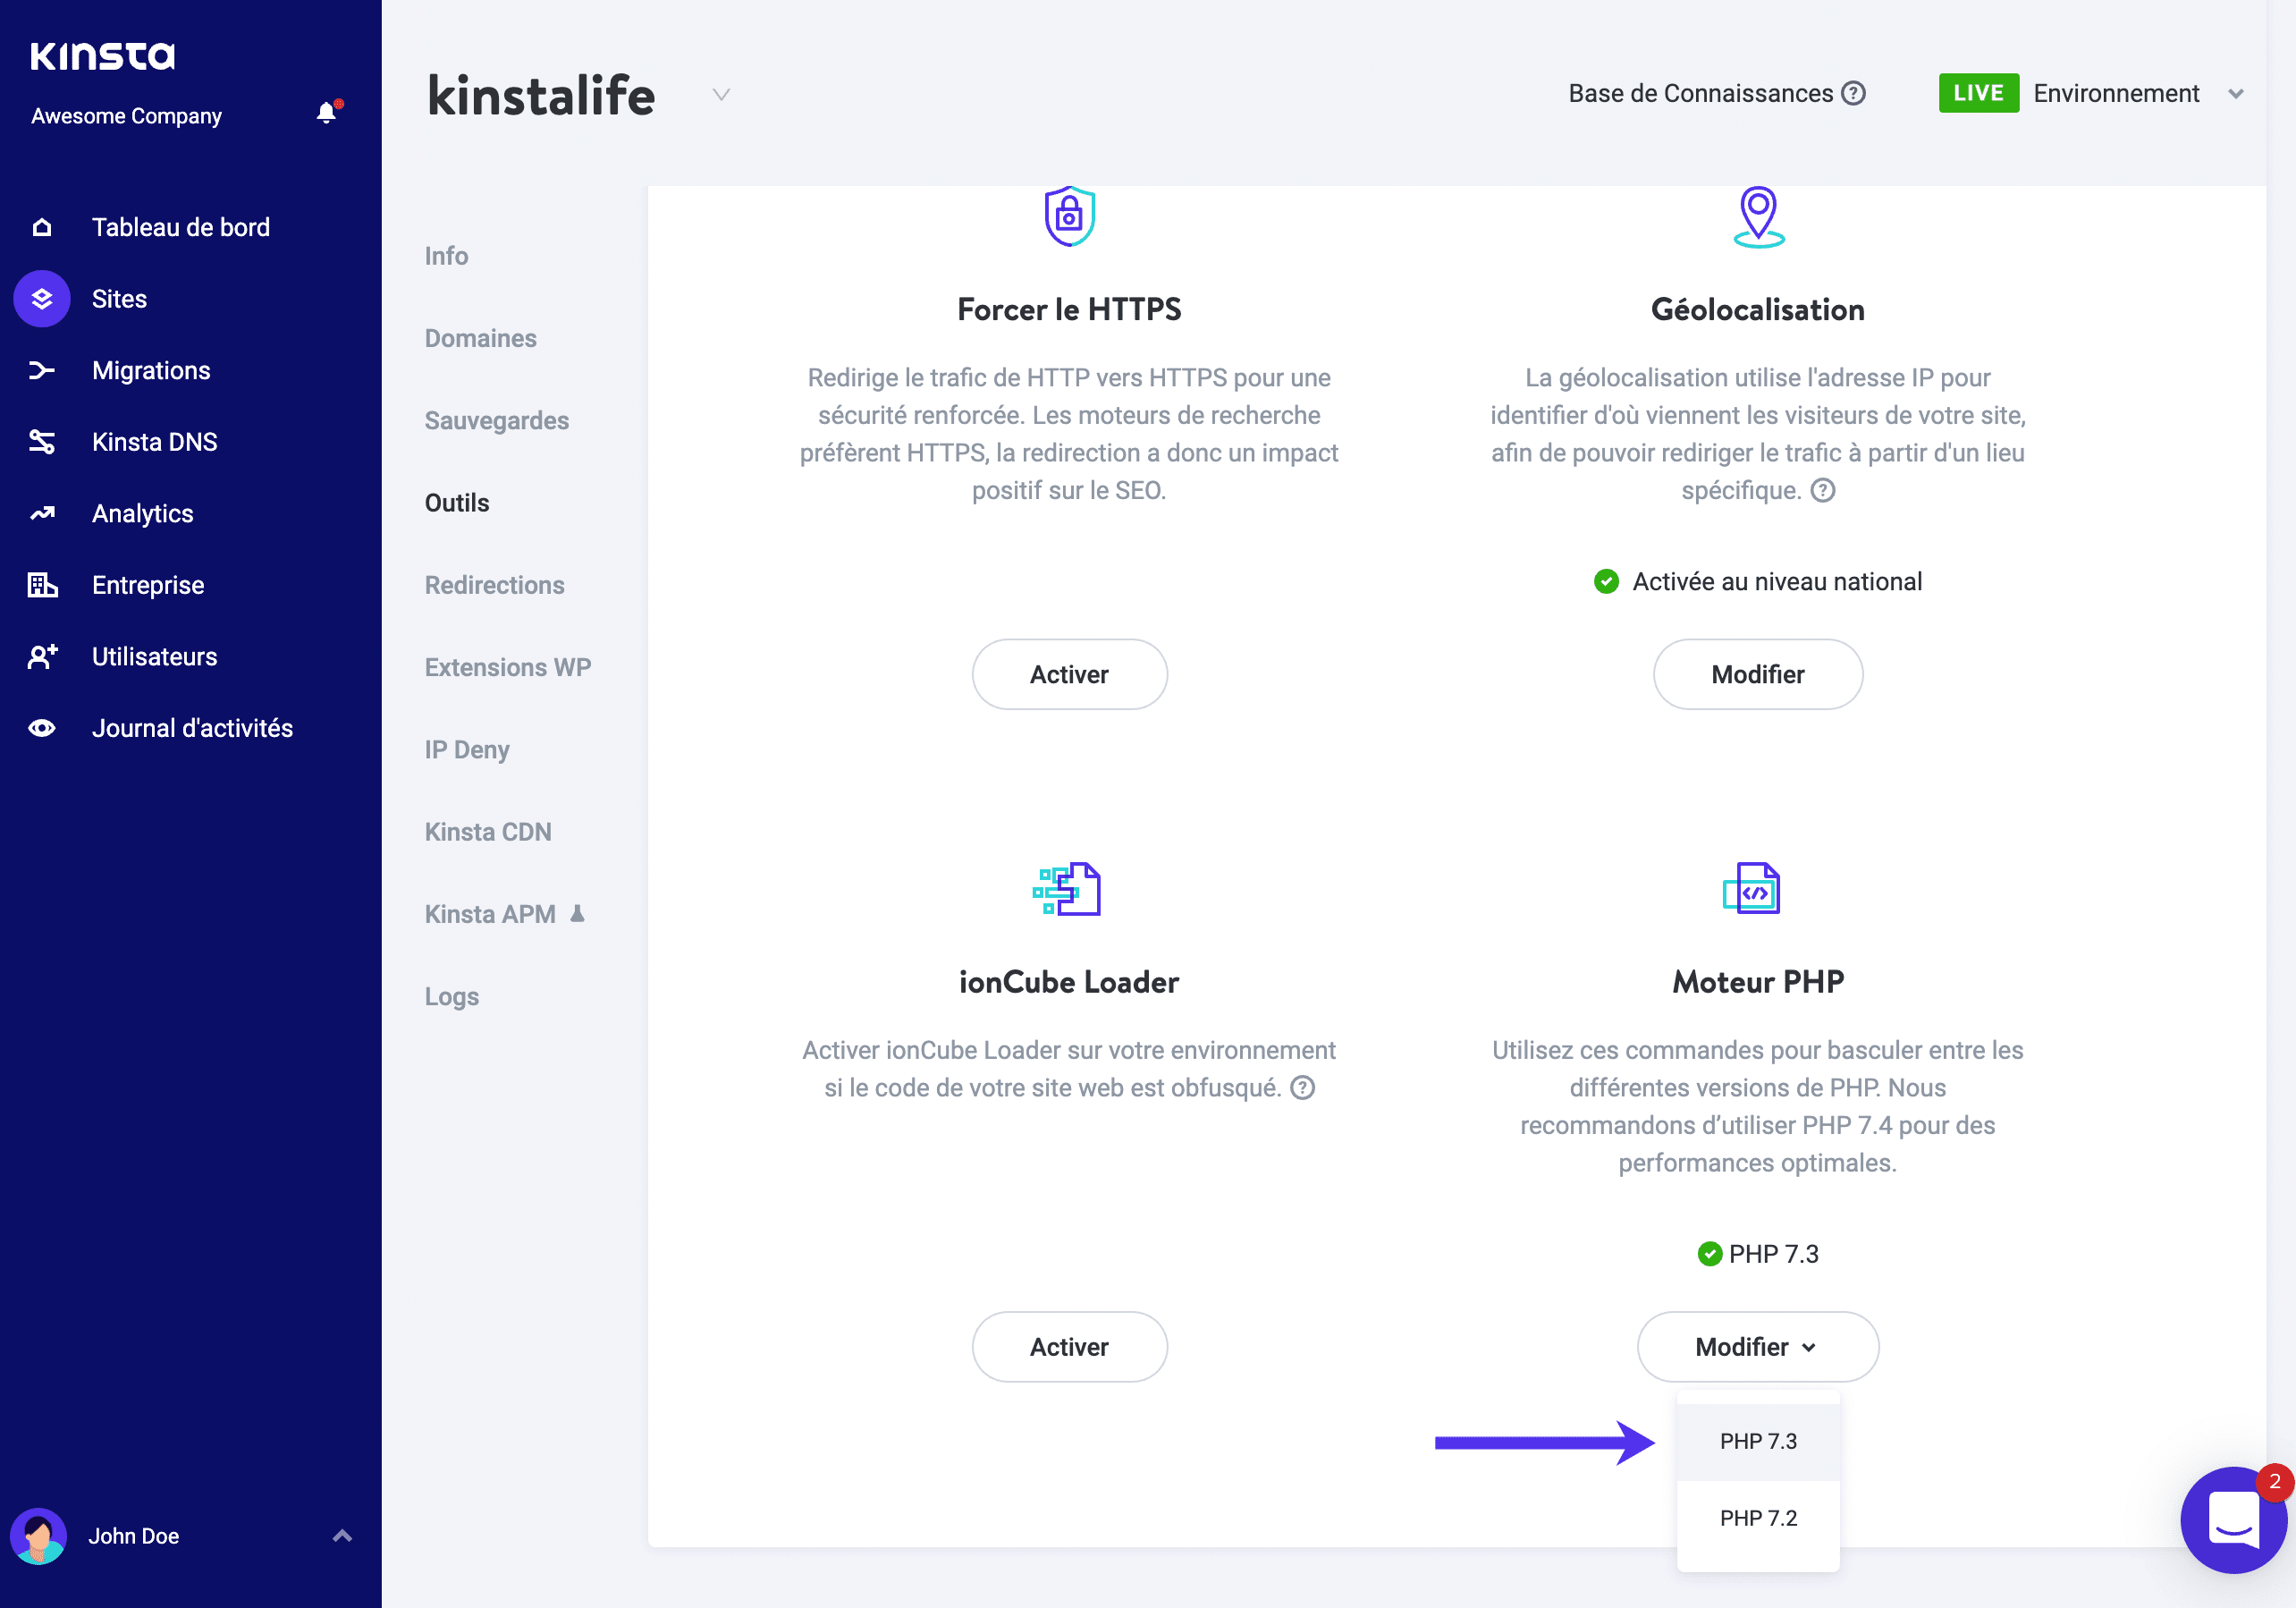Click the Tableau de bord home icon
2296x1608 pixels.
[x=42, y=227]
